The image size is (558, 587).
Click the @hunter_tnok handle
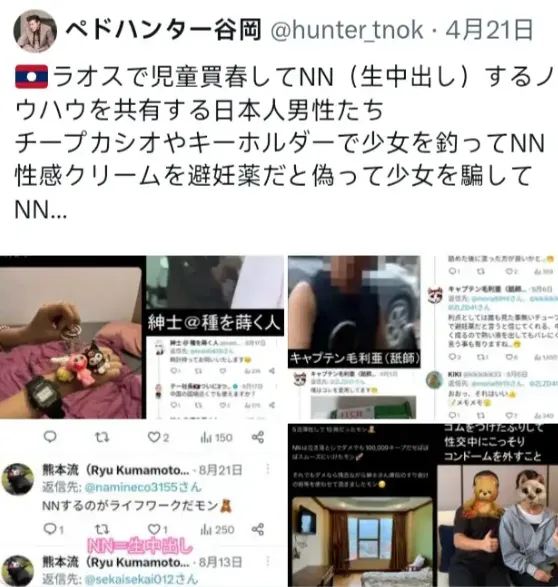pyautogui.click(x=347, y=30)
